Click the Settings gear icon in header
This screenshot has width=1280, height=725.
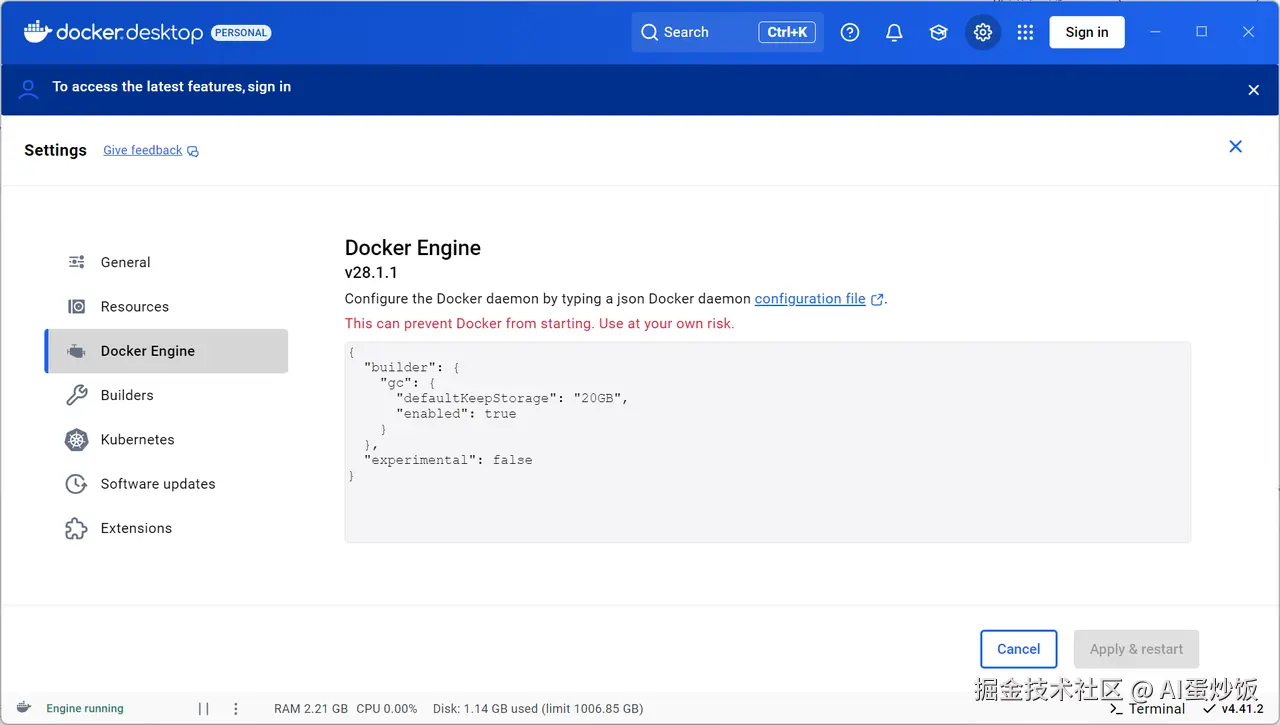983,32
